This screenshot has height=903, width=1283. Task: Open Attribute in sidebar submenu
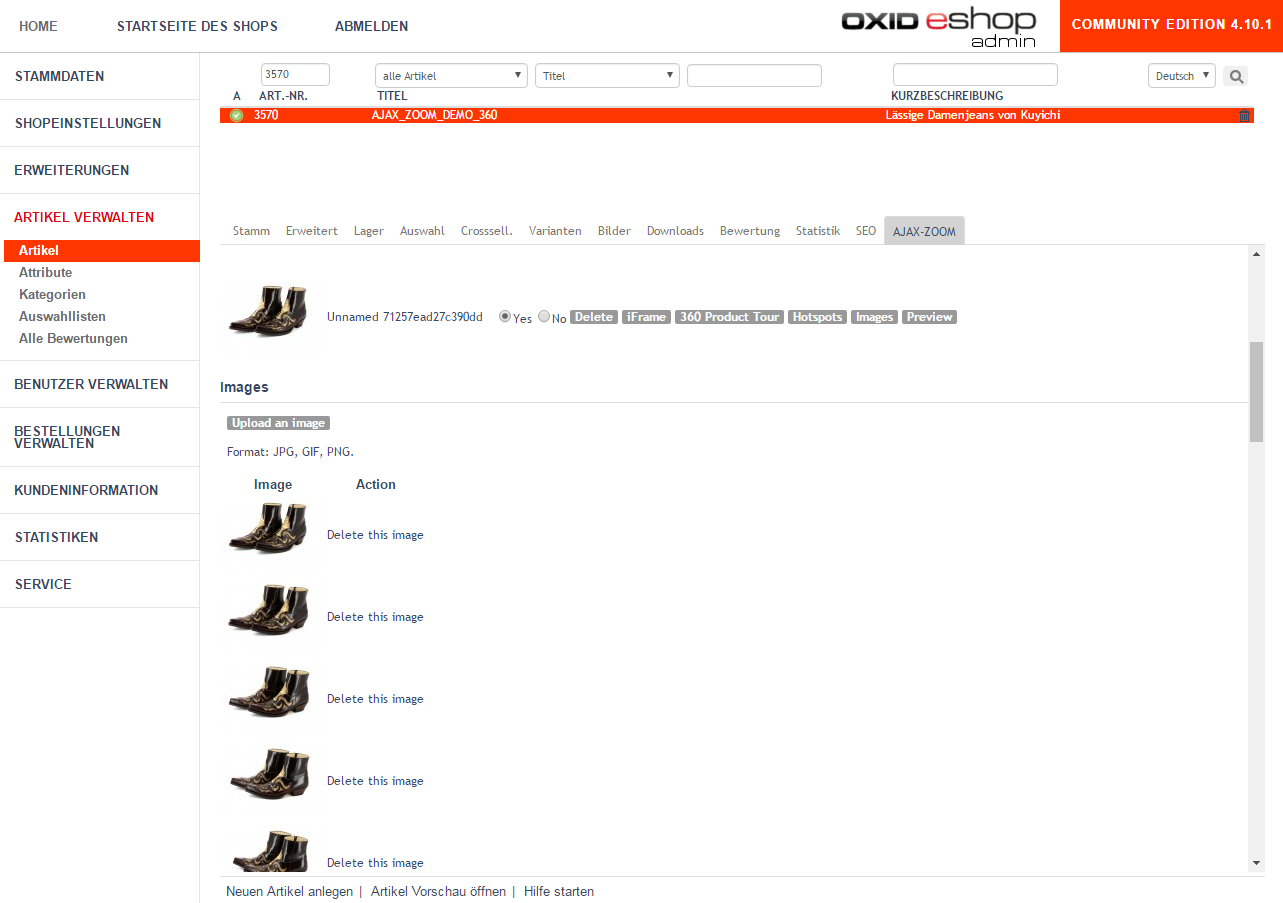46,272
